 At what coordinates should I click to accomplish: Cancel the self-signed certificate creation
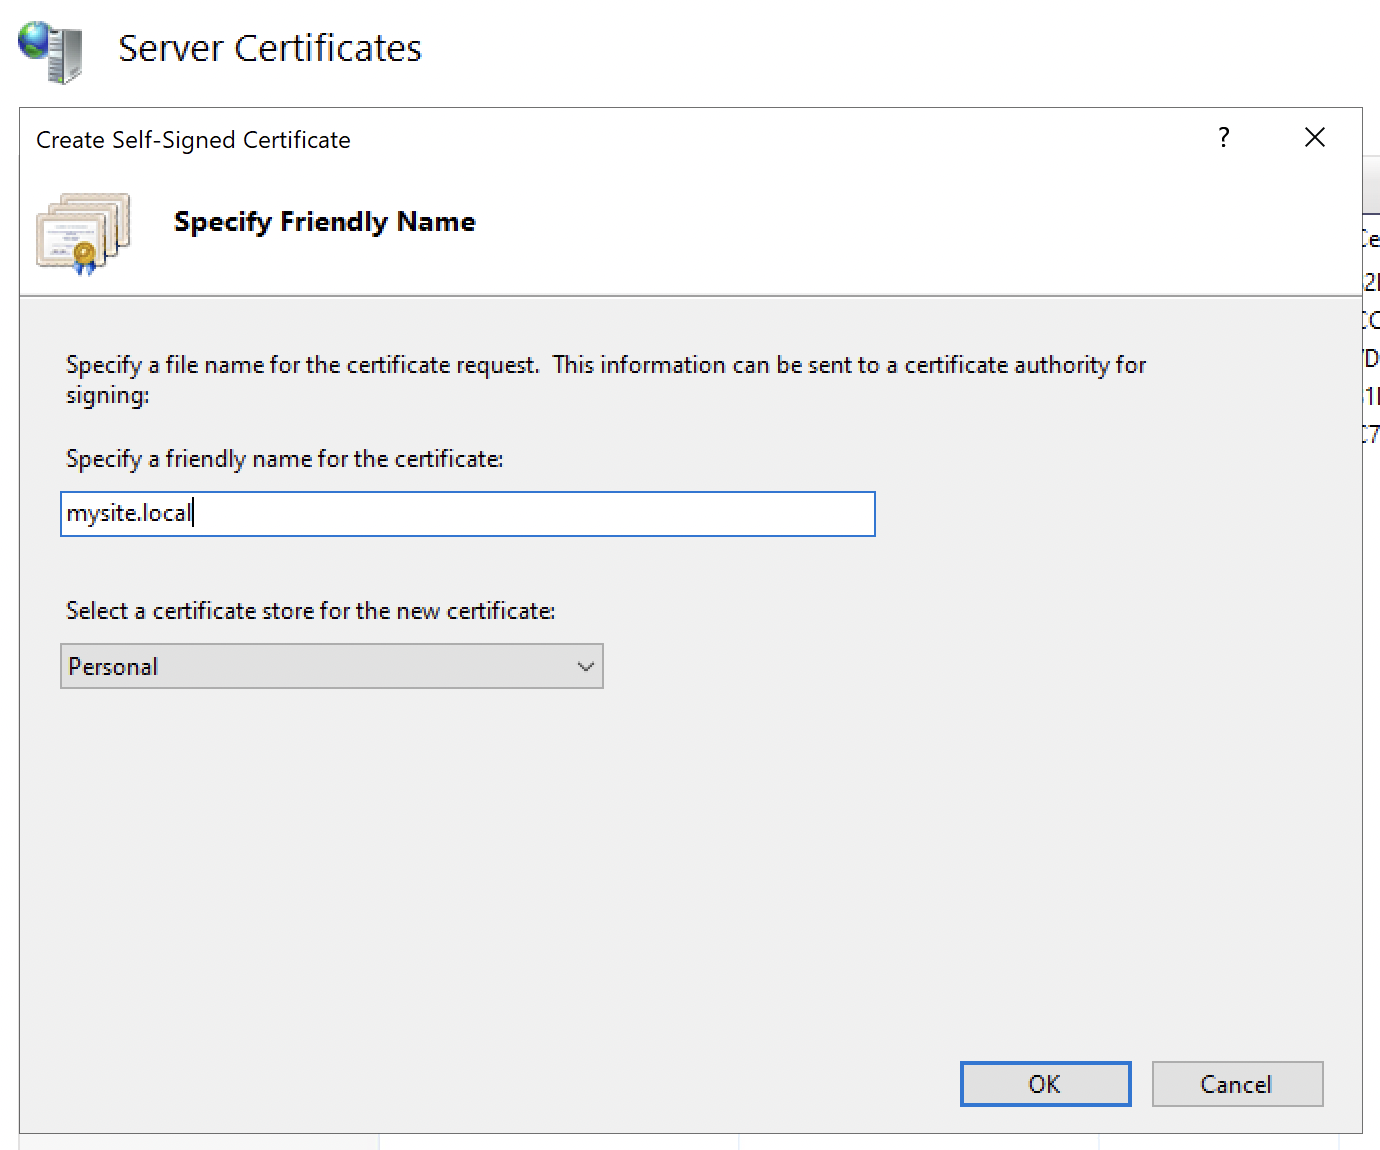pyautogui.click(x=1237, y=1084)
